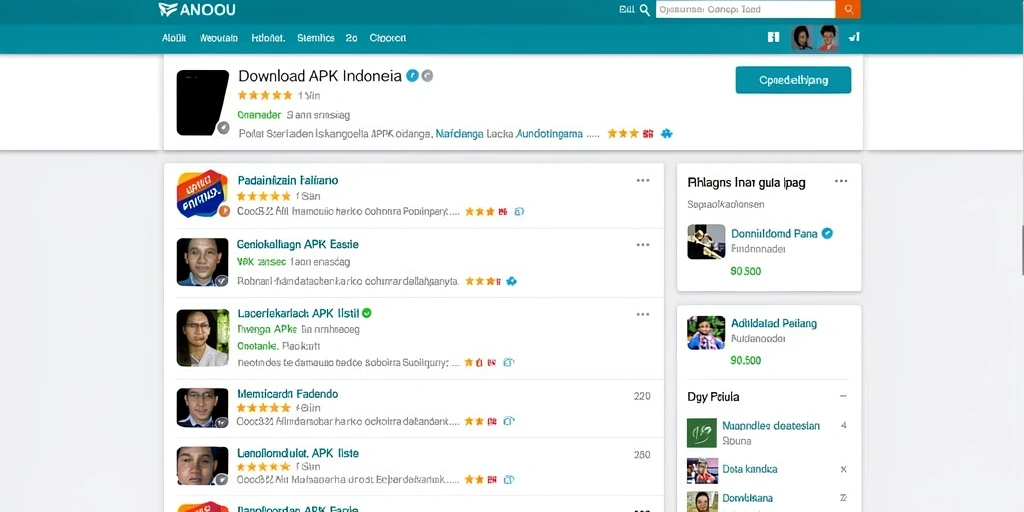Open Cenlokallagn APK Eastie avatar
Screen dimensions: 1024x512
click(202, 262)
